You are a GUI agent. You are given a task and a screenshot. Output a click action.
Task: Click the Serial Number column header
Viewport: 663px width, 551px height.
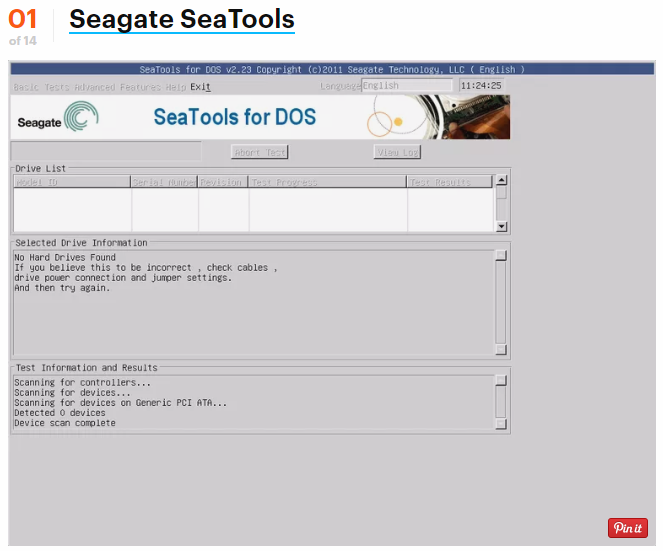pyautogui.click(x=164, y=182)
